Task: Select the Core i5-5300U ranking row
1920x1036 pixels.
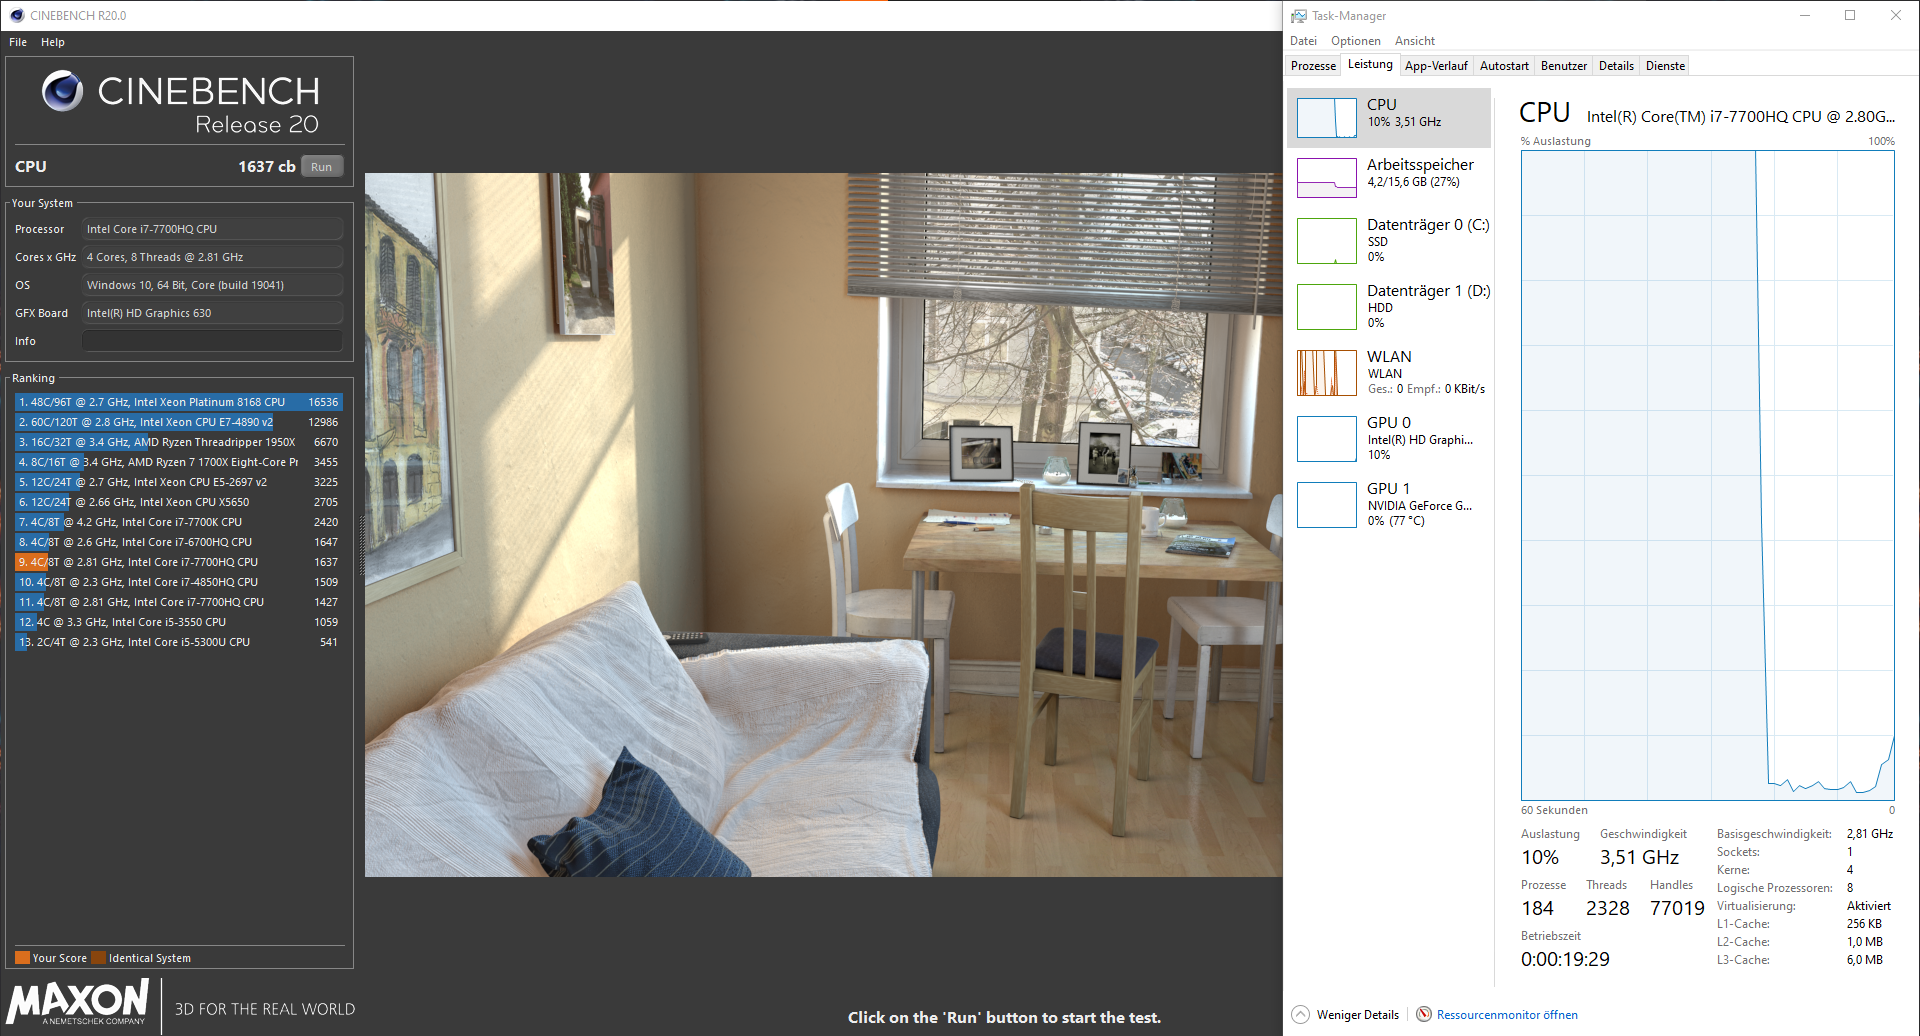Action: pyautogui.click(x=179, y=642)
